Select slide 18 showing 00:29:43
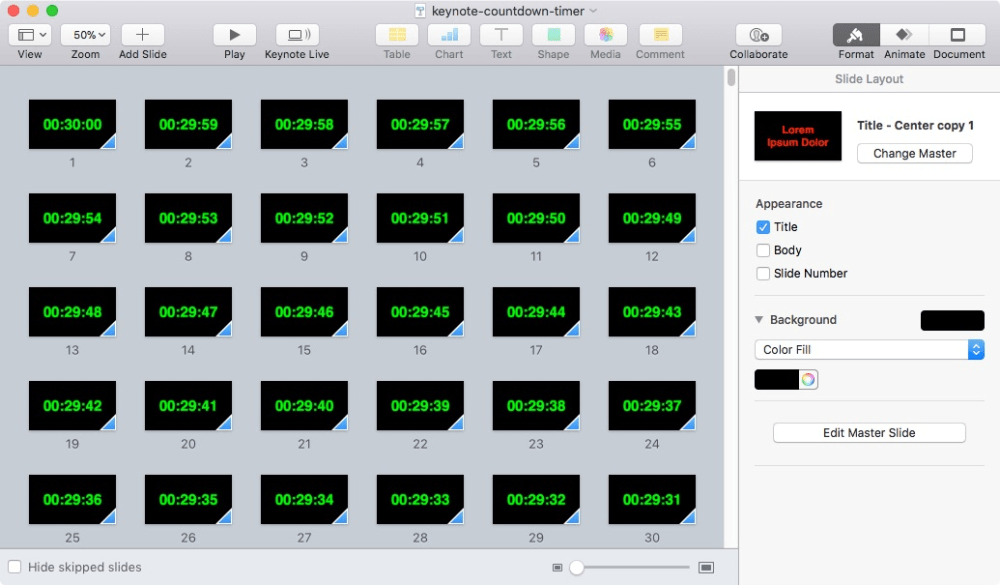 tap(652, 311)
